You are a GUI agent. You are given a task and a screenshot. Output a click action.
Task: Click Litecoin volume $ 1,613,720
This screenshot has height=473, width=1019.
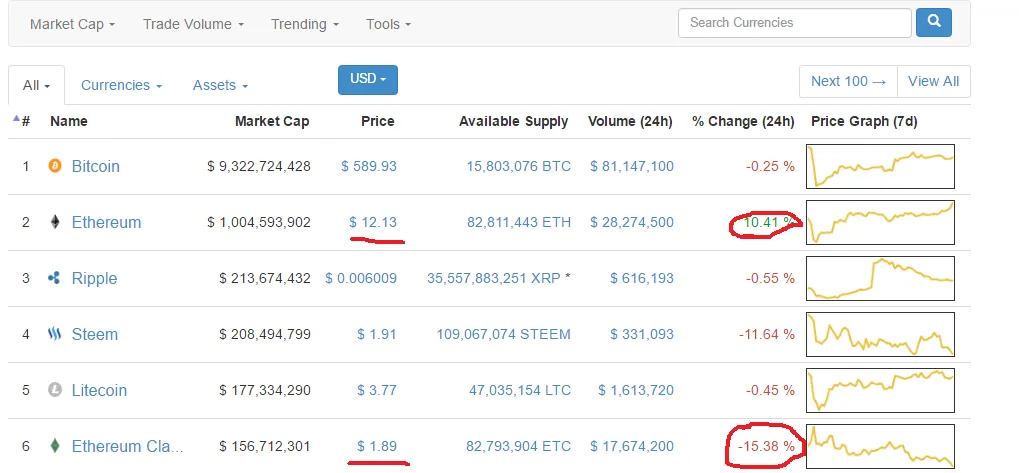[636, 390]
